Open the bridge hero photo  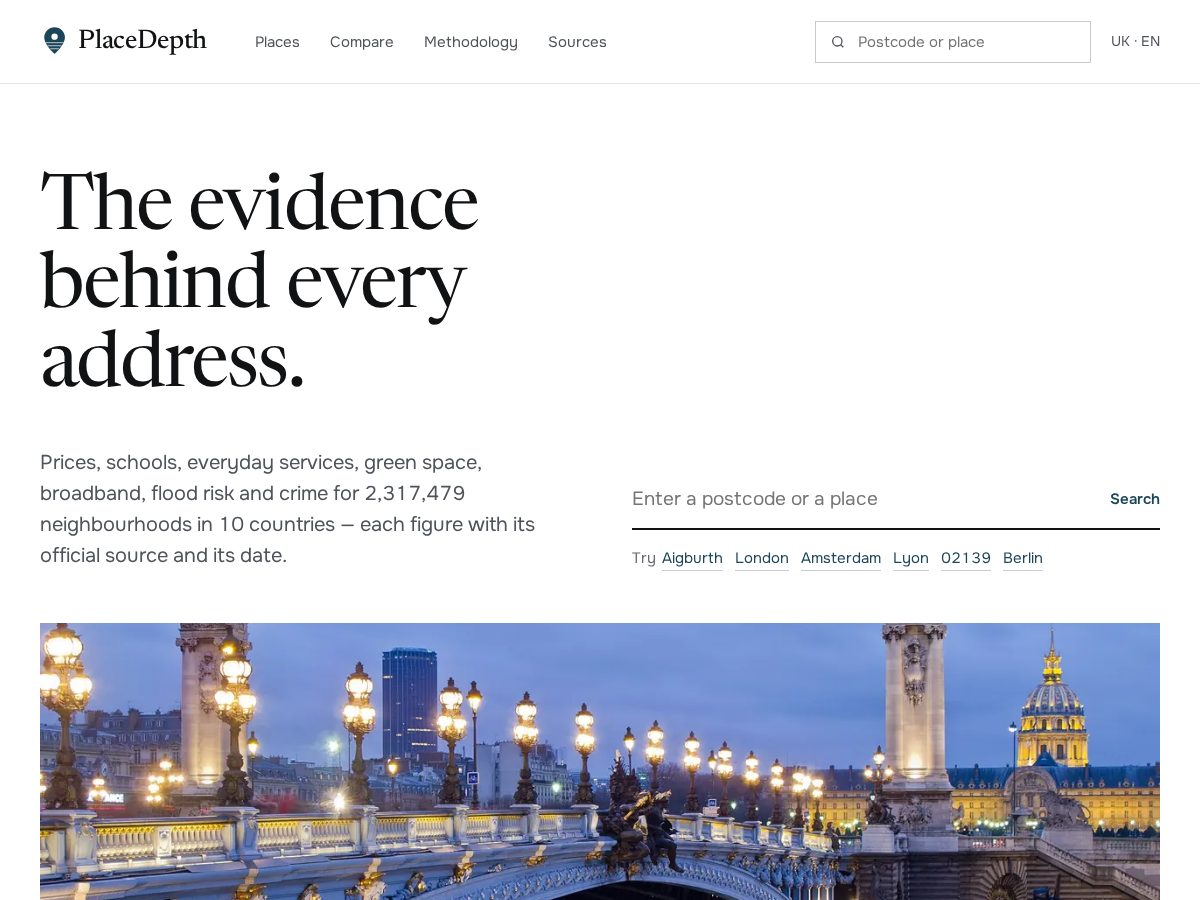click(600, 761)
